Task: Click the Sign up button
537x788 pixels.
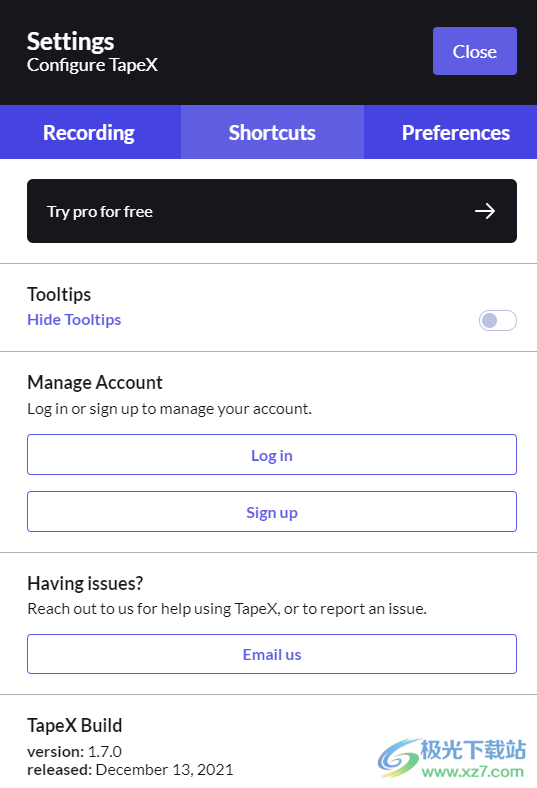Action: pyautogui.click(x=272, y=512)
